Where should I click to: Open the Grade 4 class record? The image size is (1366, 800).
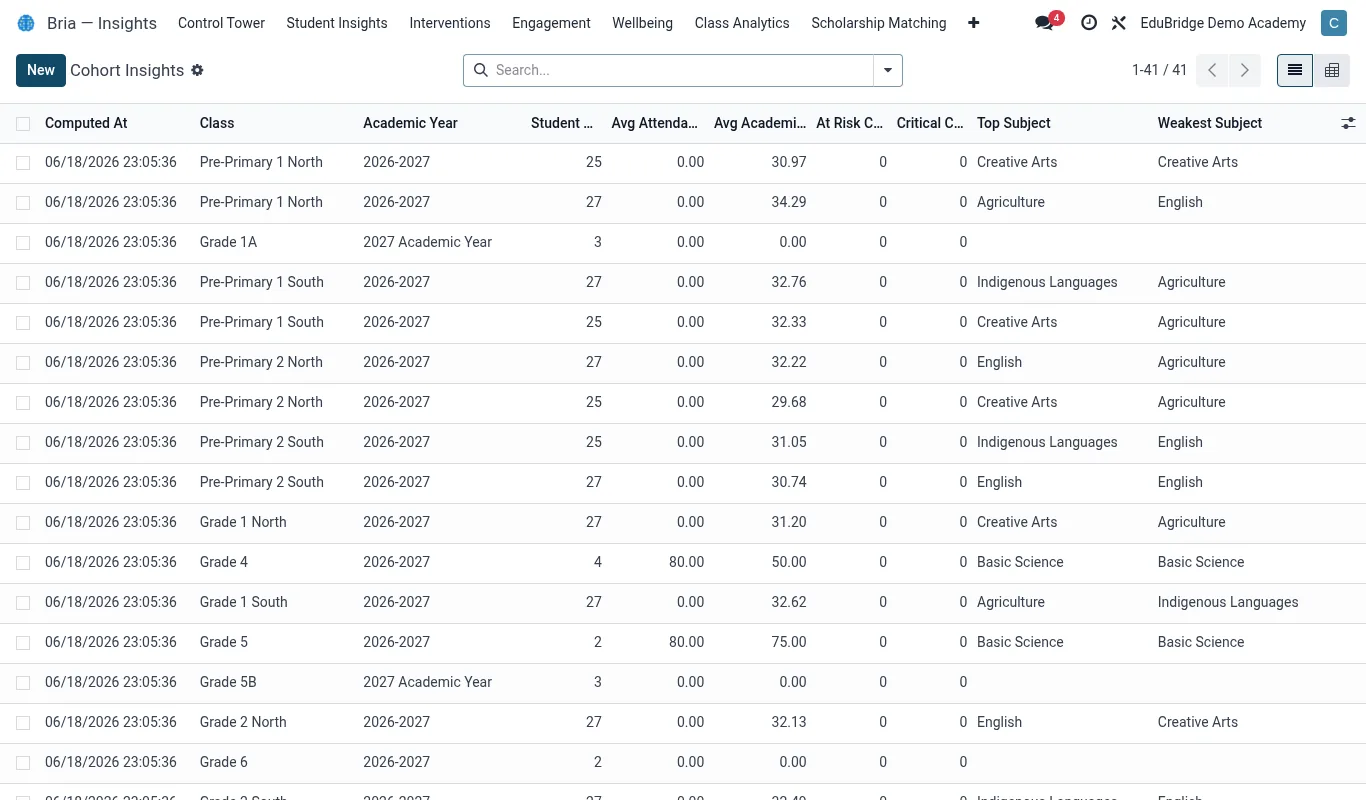click(x=224, y=562)
